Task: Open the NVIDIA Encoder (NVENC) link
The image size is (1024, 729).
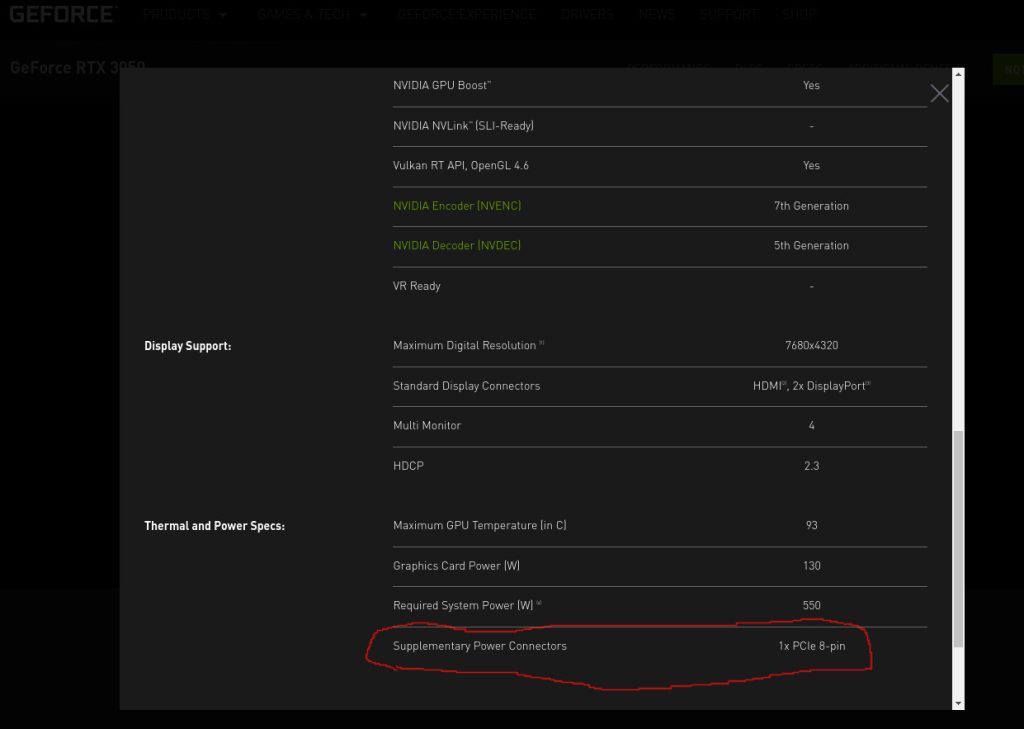Action: tap(457, 206)
